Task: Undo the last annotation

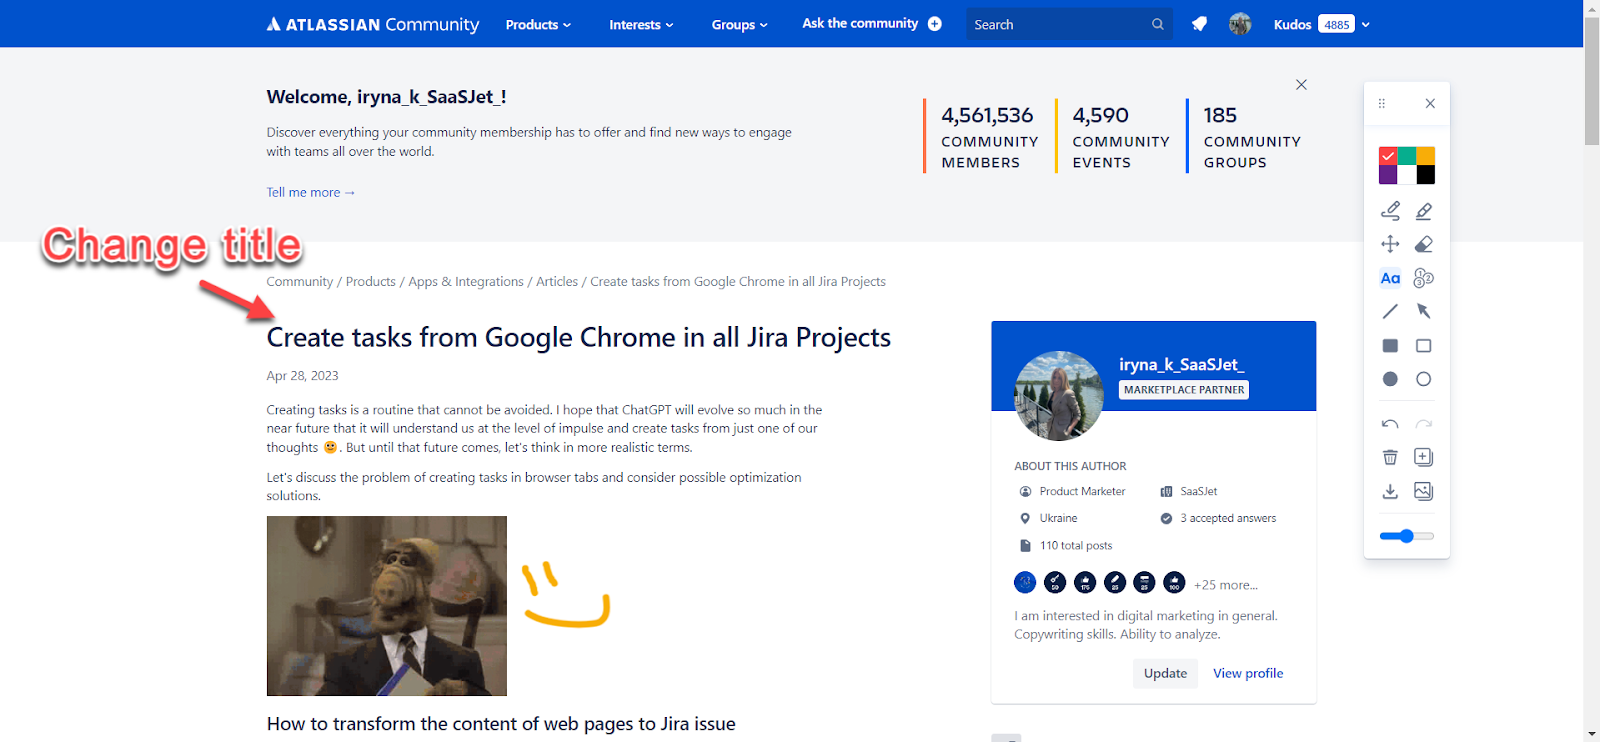Action: tap(1390, 424)
